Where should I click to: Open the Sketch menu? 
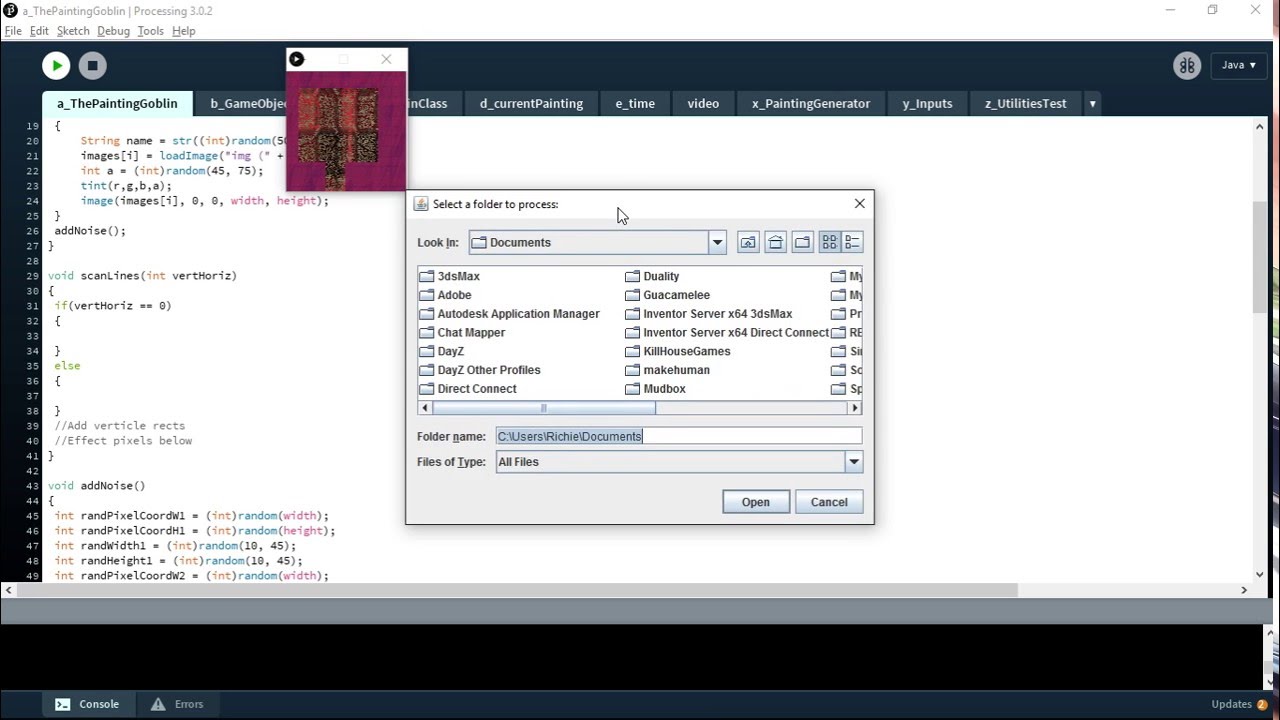[x=73, y=31]
